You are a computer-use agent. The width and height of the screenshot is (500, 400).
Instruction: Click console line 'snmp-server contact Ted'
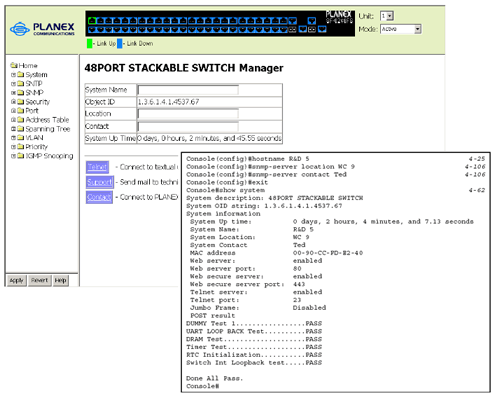tap(266, 174)
